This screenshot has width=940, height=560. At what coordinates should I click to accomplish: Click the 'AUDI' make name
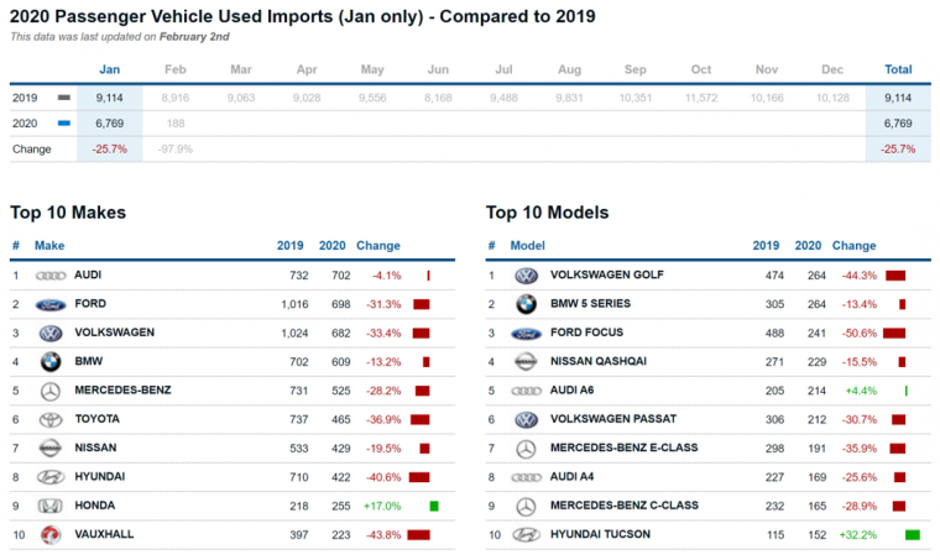coord(88,275)
